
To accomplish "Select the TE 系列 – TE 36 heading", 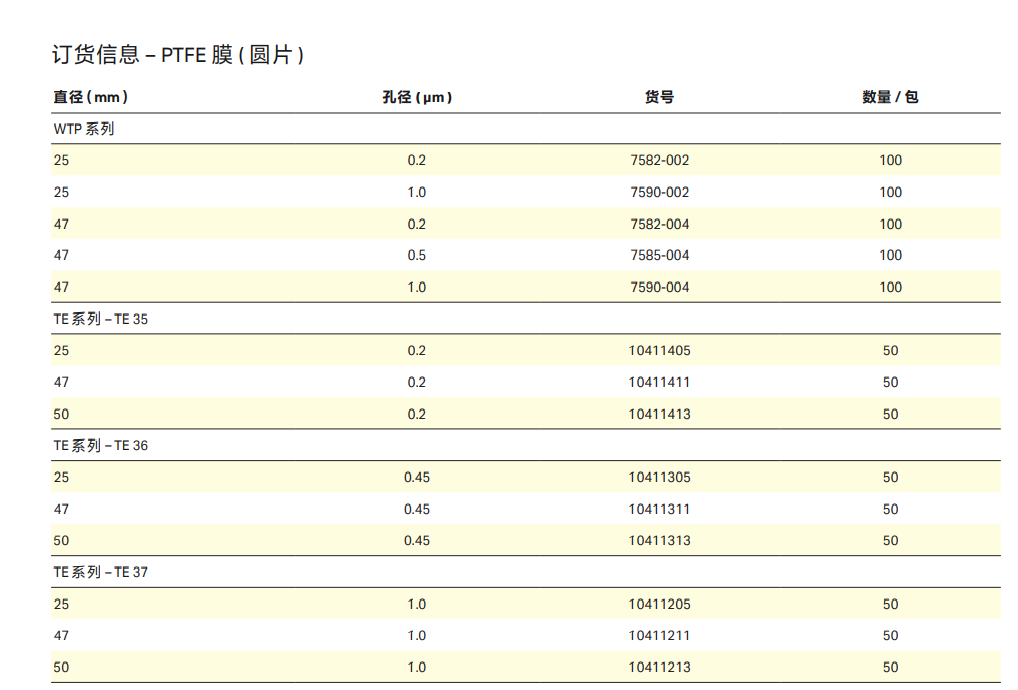I will click(x=100, y=446).
